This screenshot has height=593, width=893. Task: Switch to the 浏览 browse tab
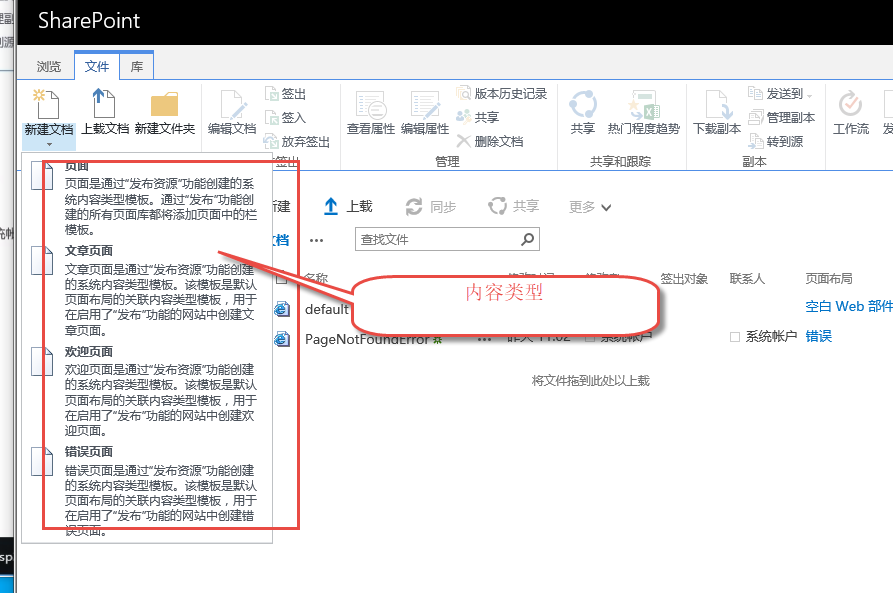(x=48, y=67)
